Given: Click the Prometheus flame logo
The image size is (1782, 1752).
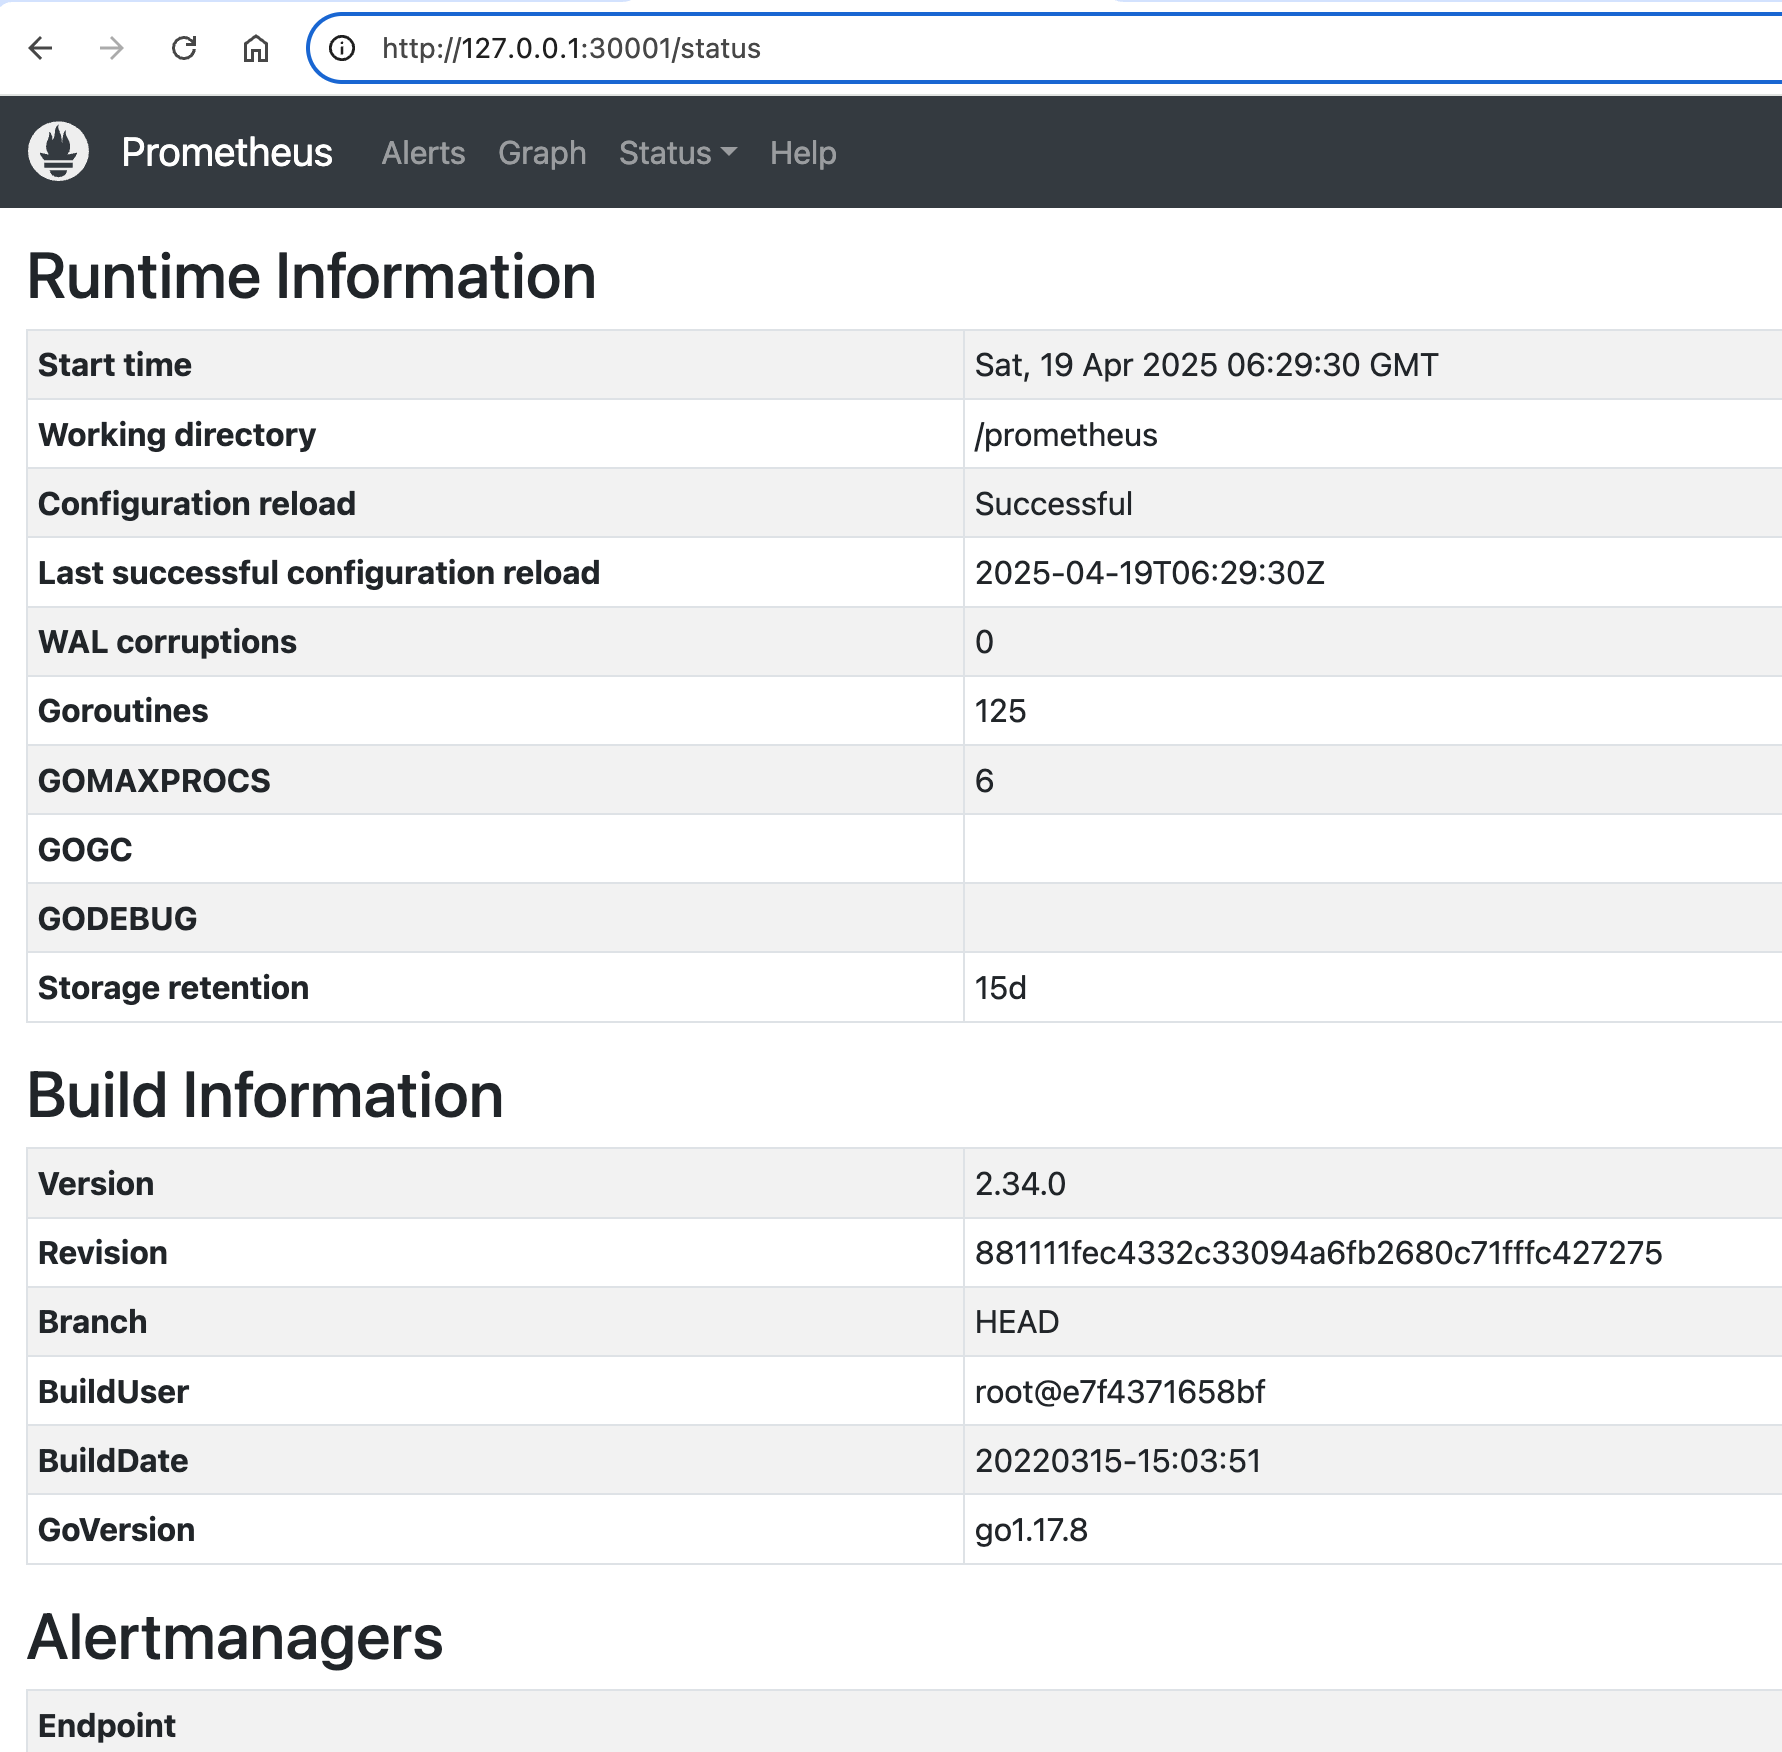Looking at the screenshot, I should [58, 152].
